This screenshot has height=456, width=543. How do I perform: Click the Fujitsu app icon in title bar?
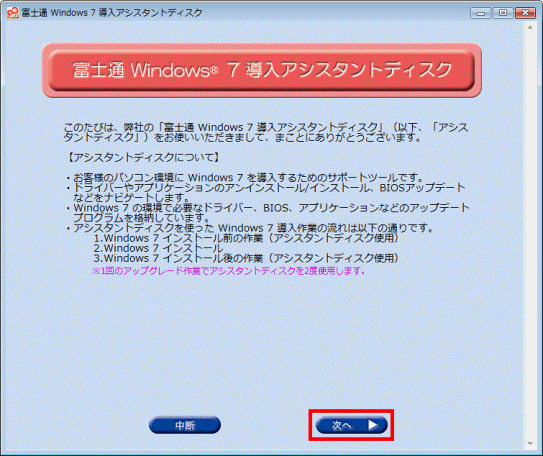(x=13, y=13)
